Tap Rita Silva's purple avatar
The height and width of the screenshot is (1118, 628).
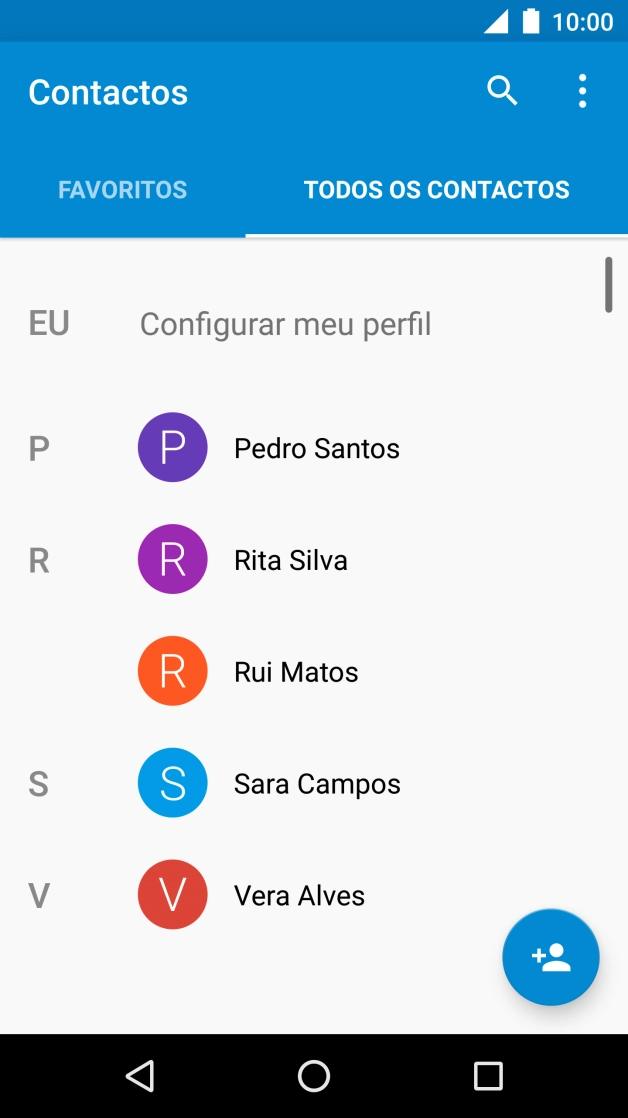(x=172, y=559)
